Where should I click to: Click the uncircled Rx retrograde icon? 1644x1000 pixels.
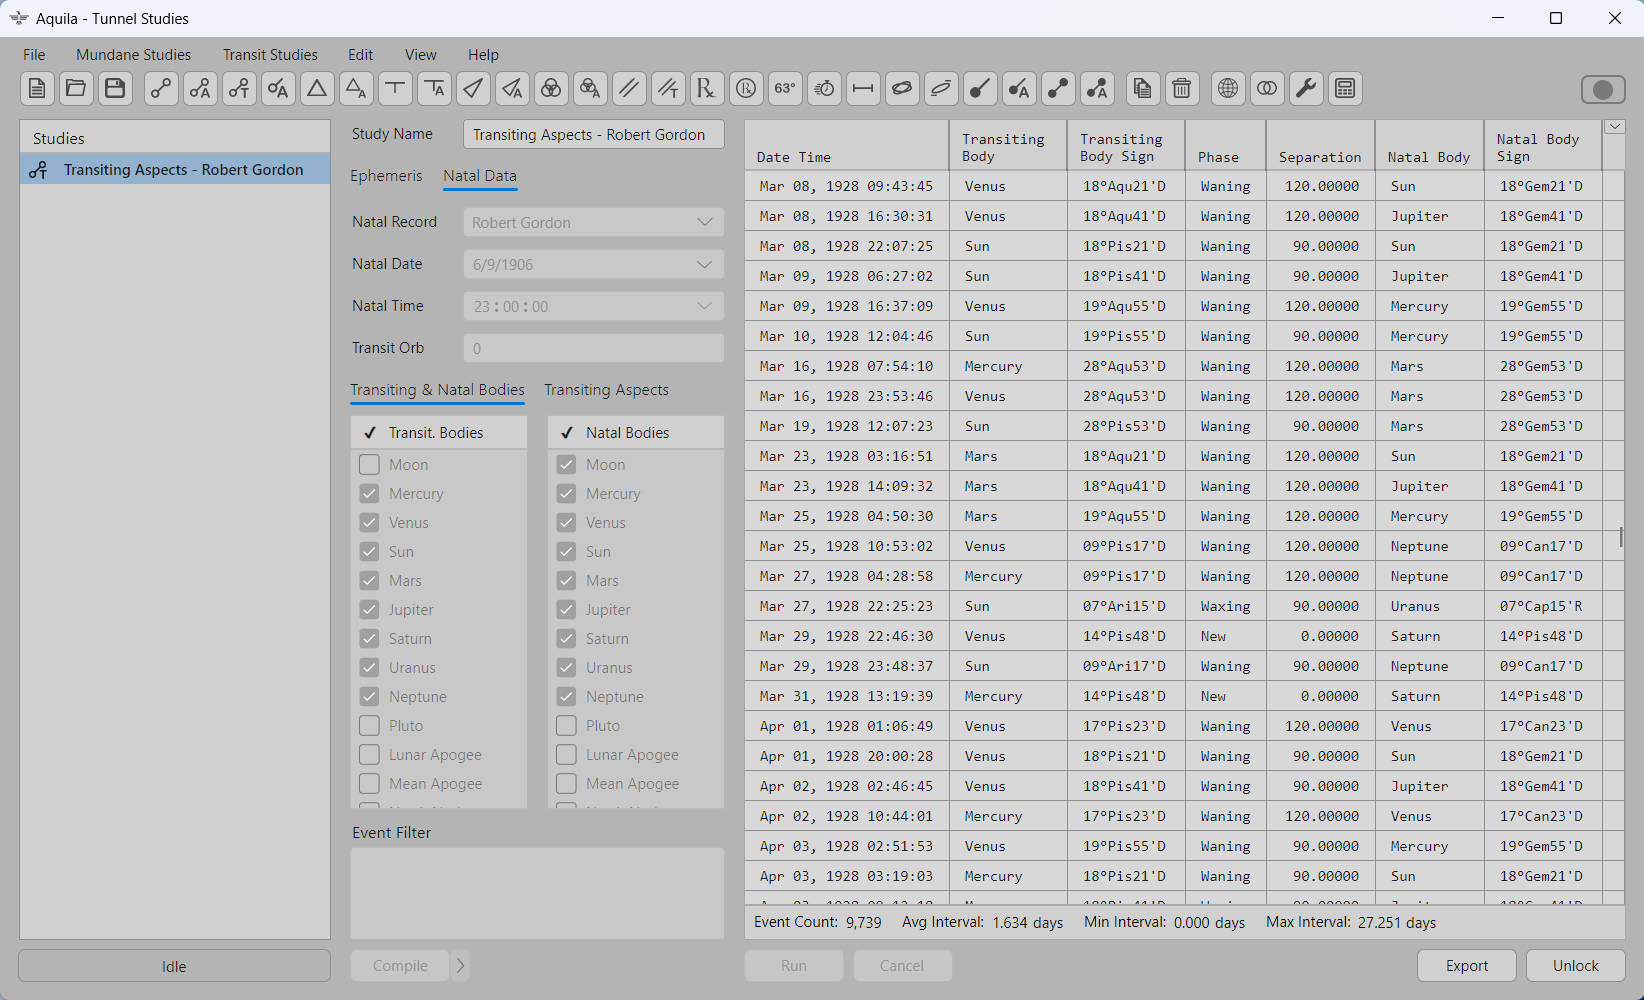707,89
